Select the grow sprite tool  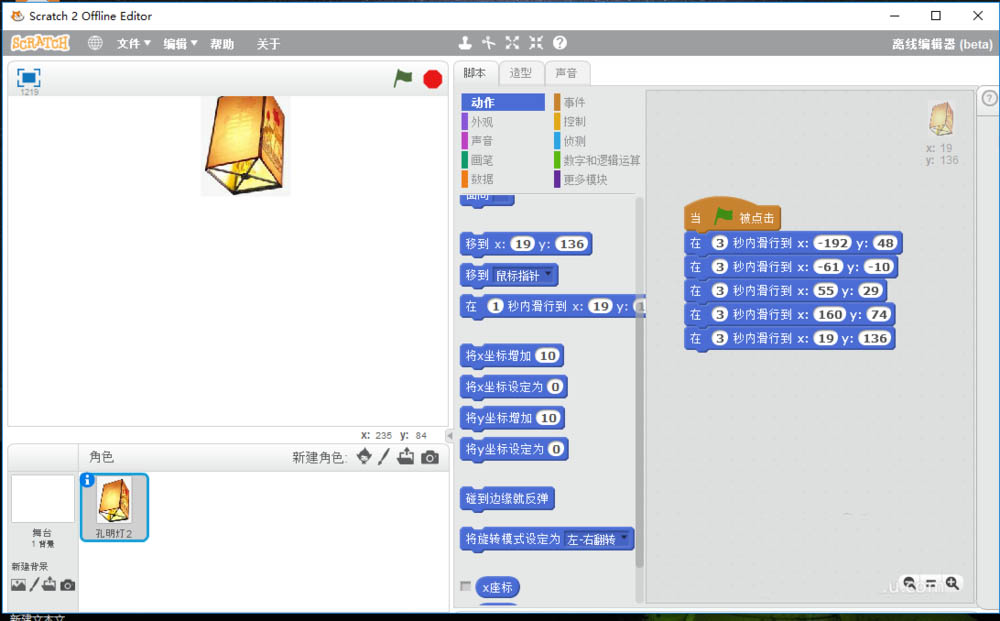512,43
